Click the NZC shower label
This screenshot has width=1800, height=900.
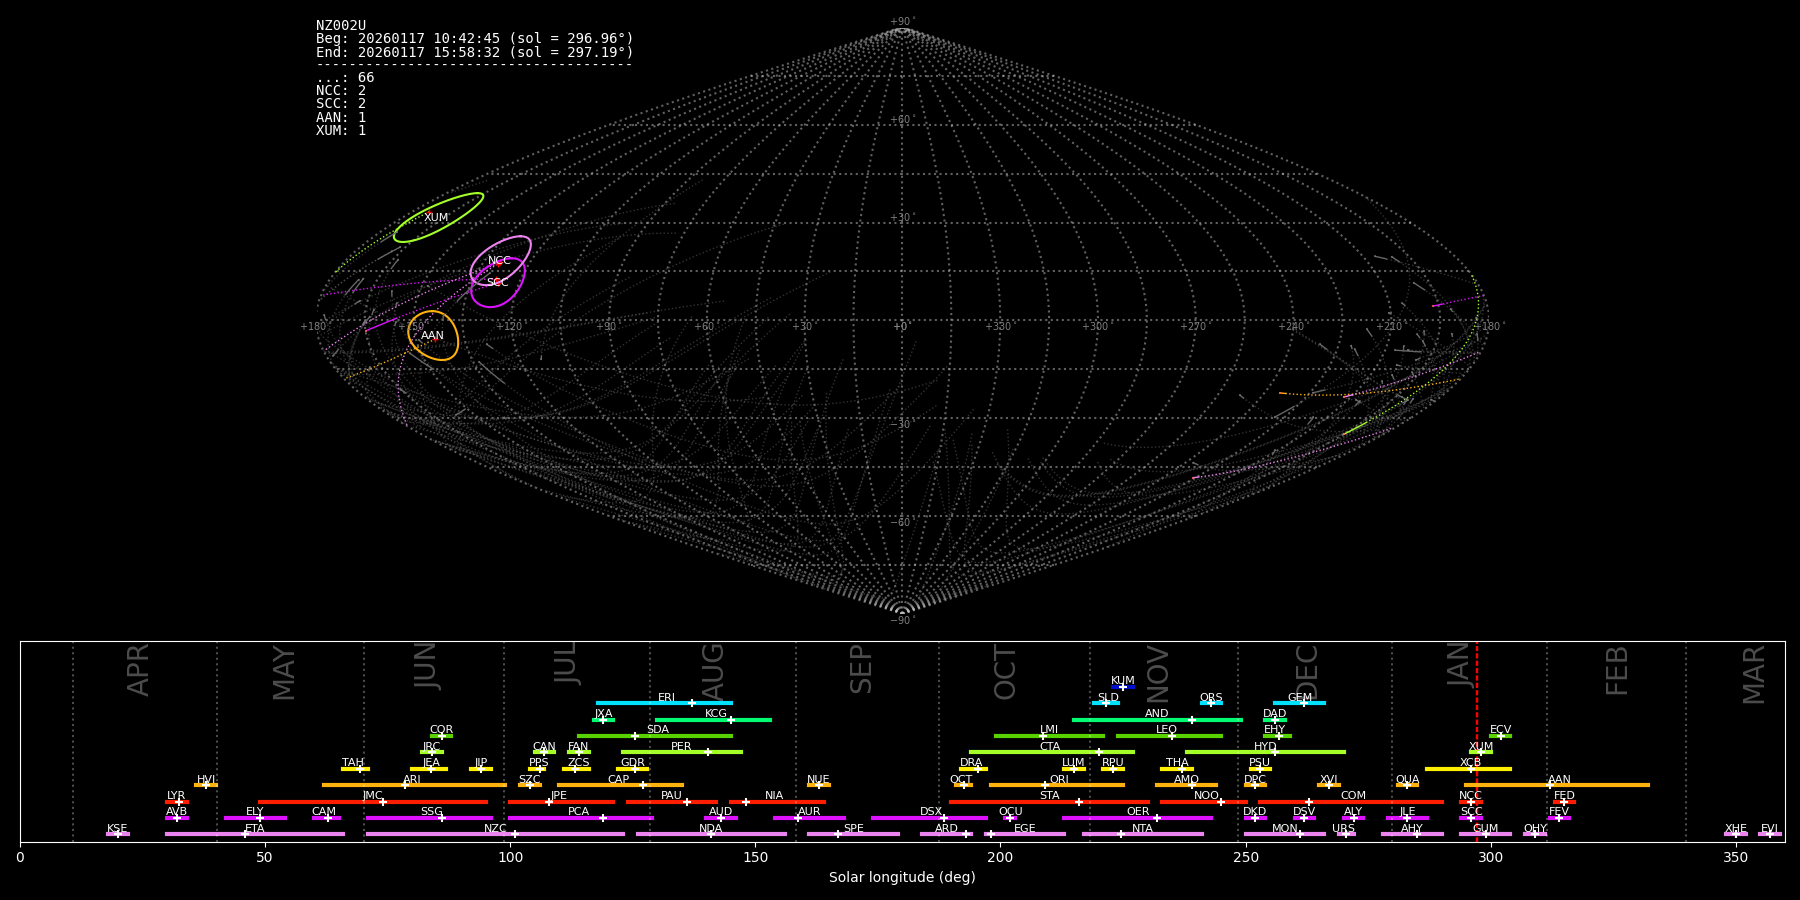point(495,829)
